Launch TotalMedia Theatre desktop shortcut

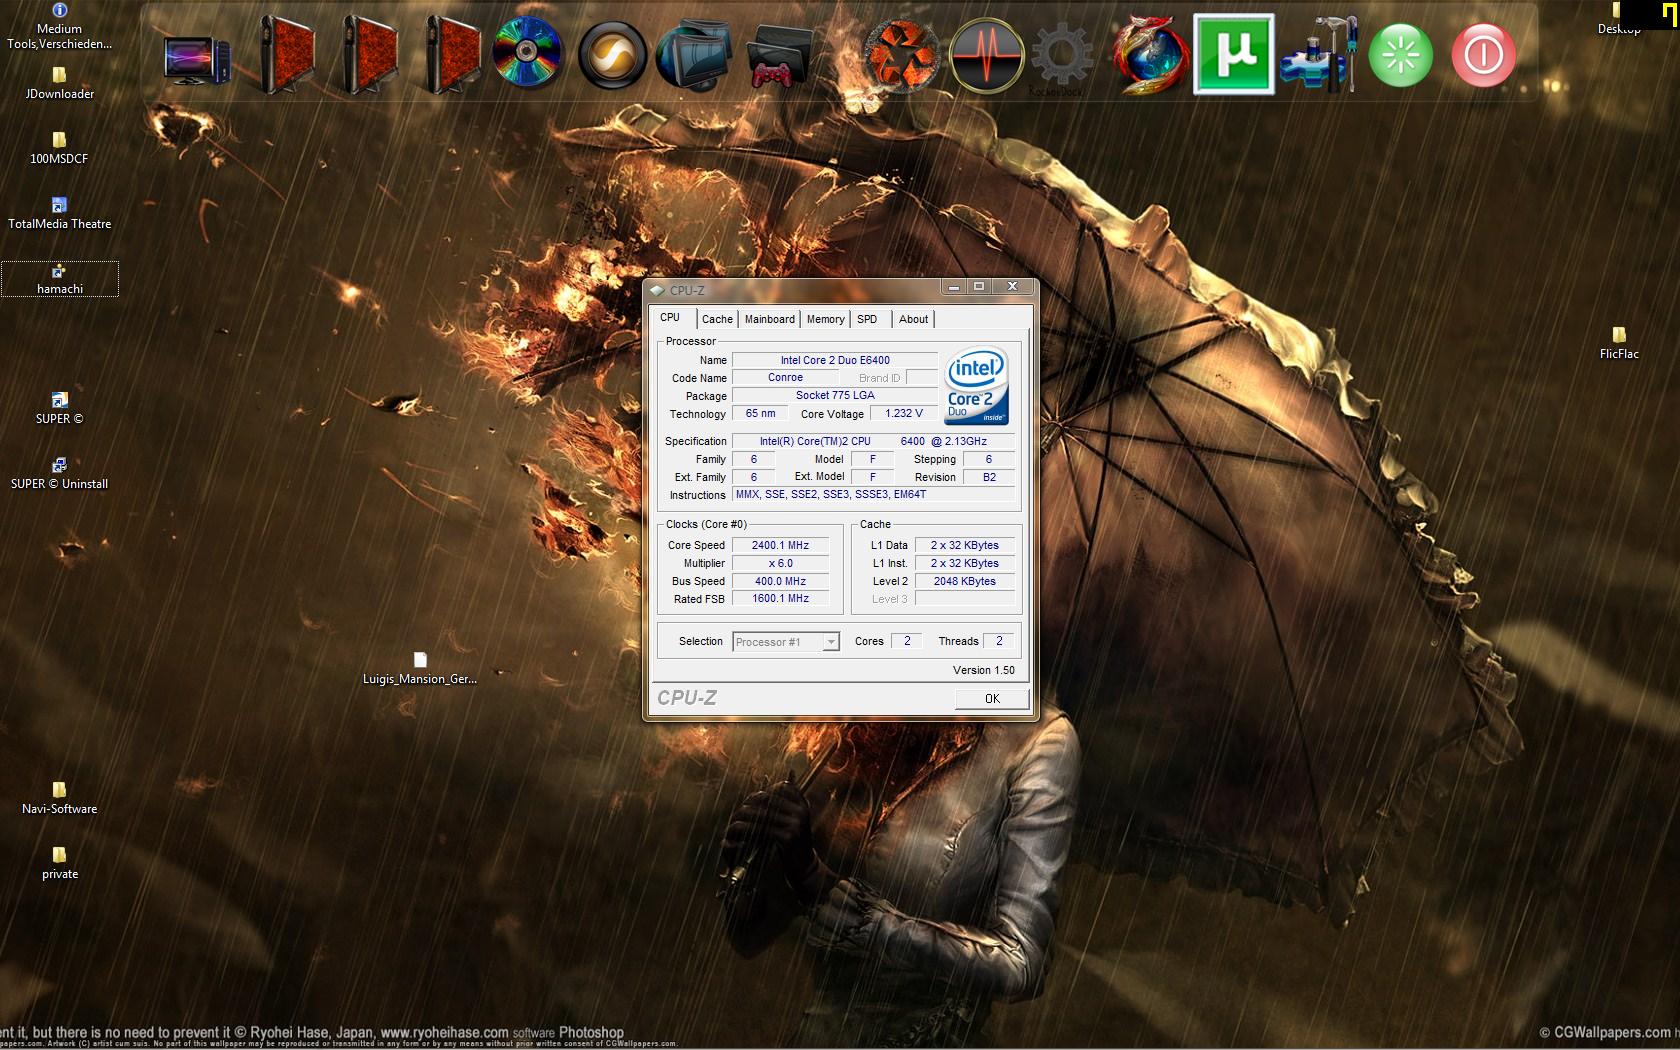tap(59, 213)
